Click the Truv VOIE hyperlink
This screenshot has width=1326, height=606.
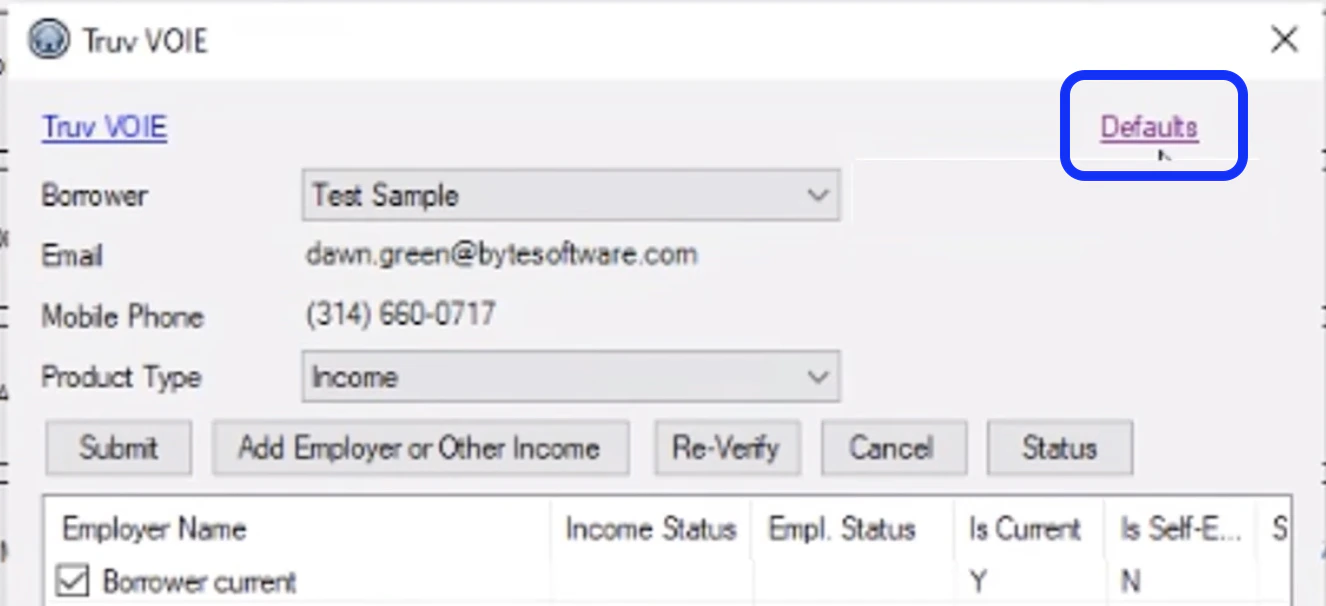(103, 127)
